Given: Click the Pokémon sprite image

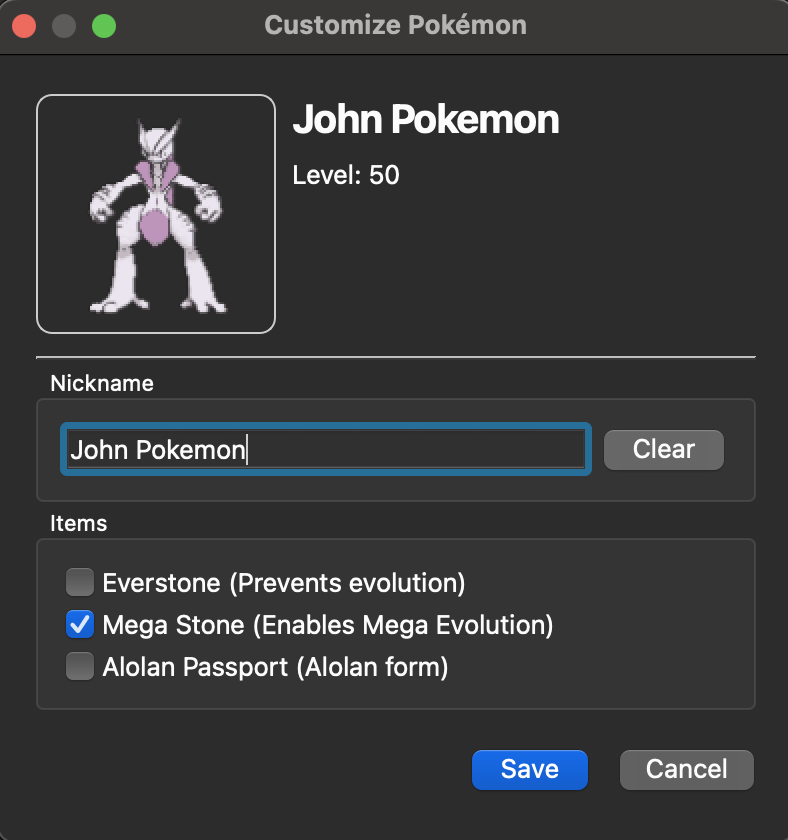Looking at the screenshot, I should pyautogui.click(x=156, y=214).
